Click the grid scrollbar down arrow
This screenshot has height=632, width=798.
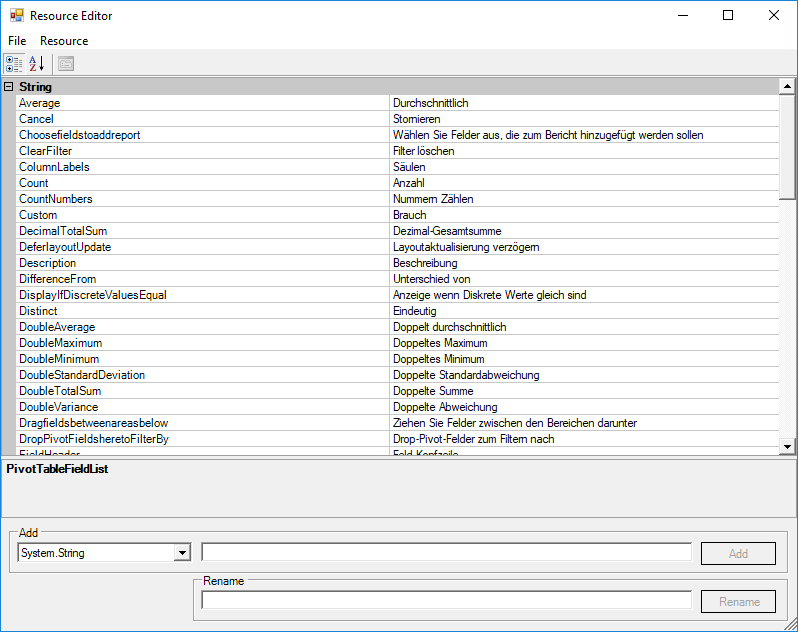pyautogui.click(x=787, y=447)
